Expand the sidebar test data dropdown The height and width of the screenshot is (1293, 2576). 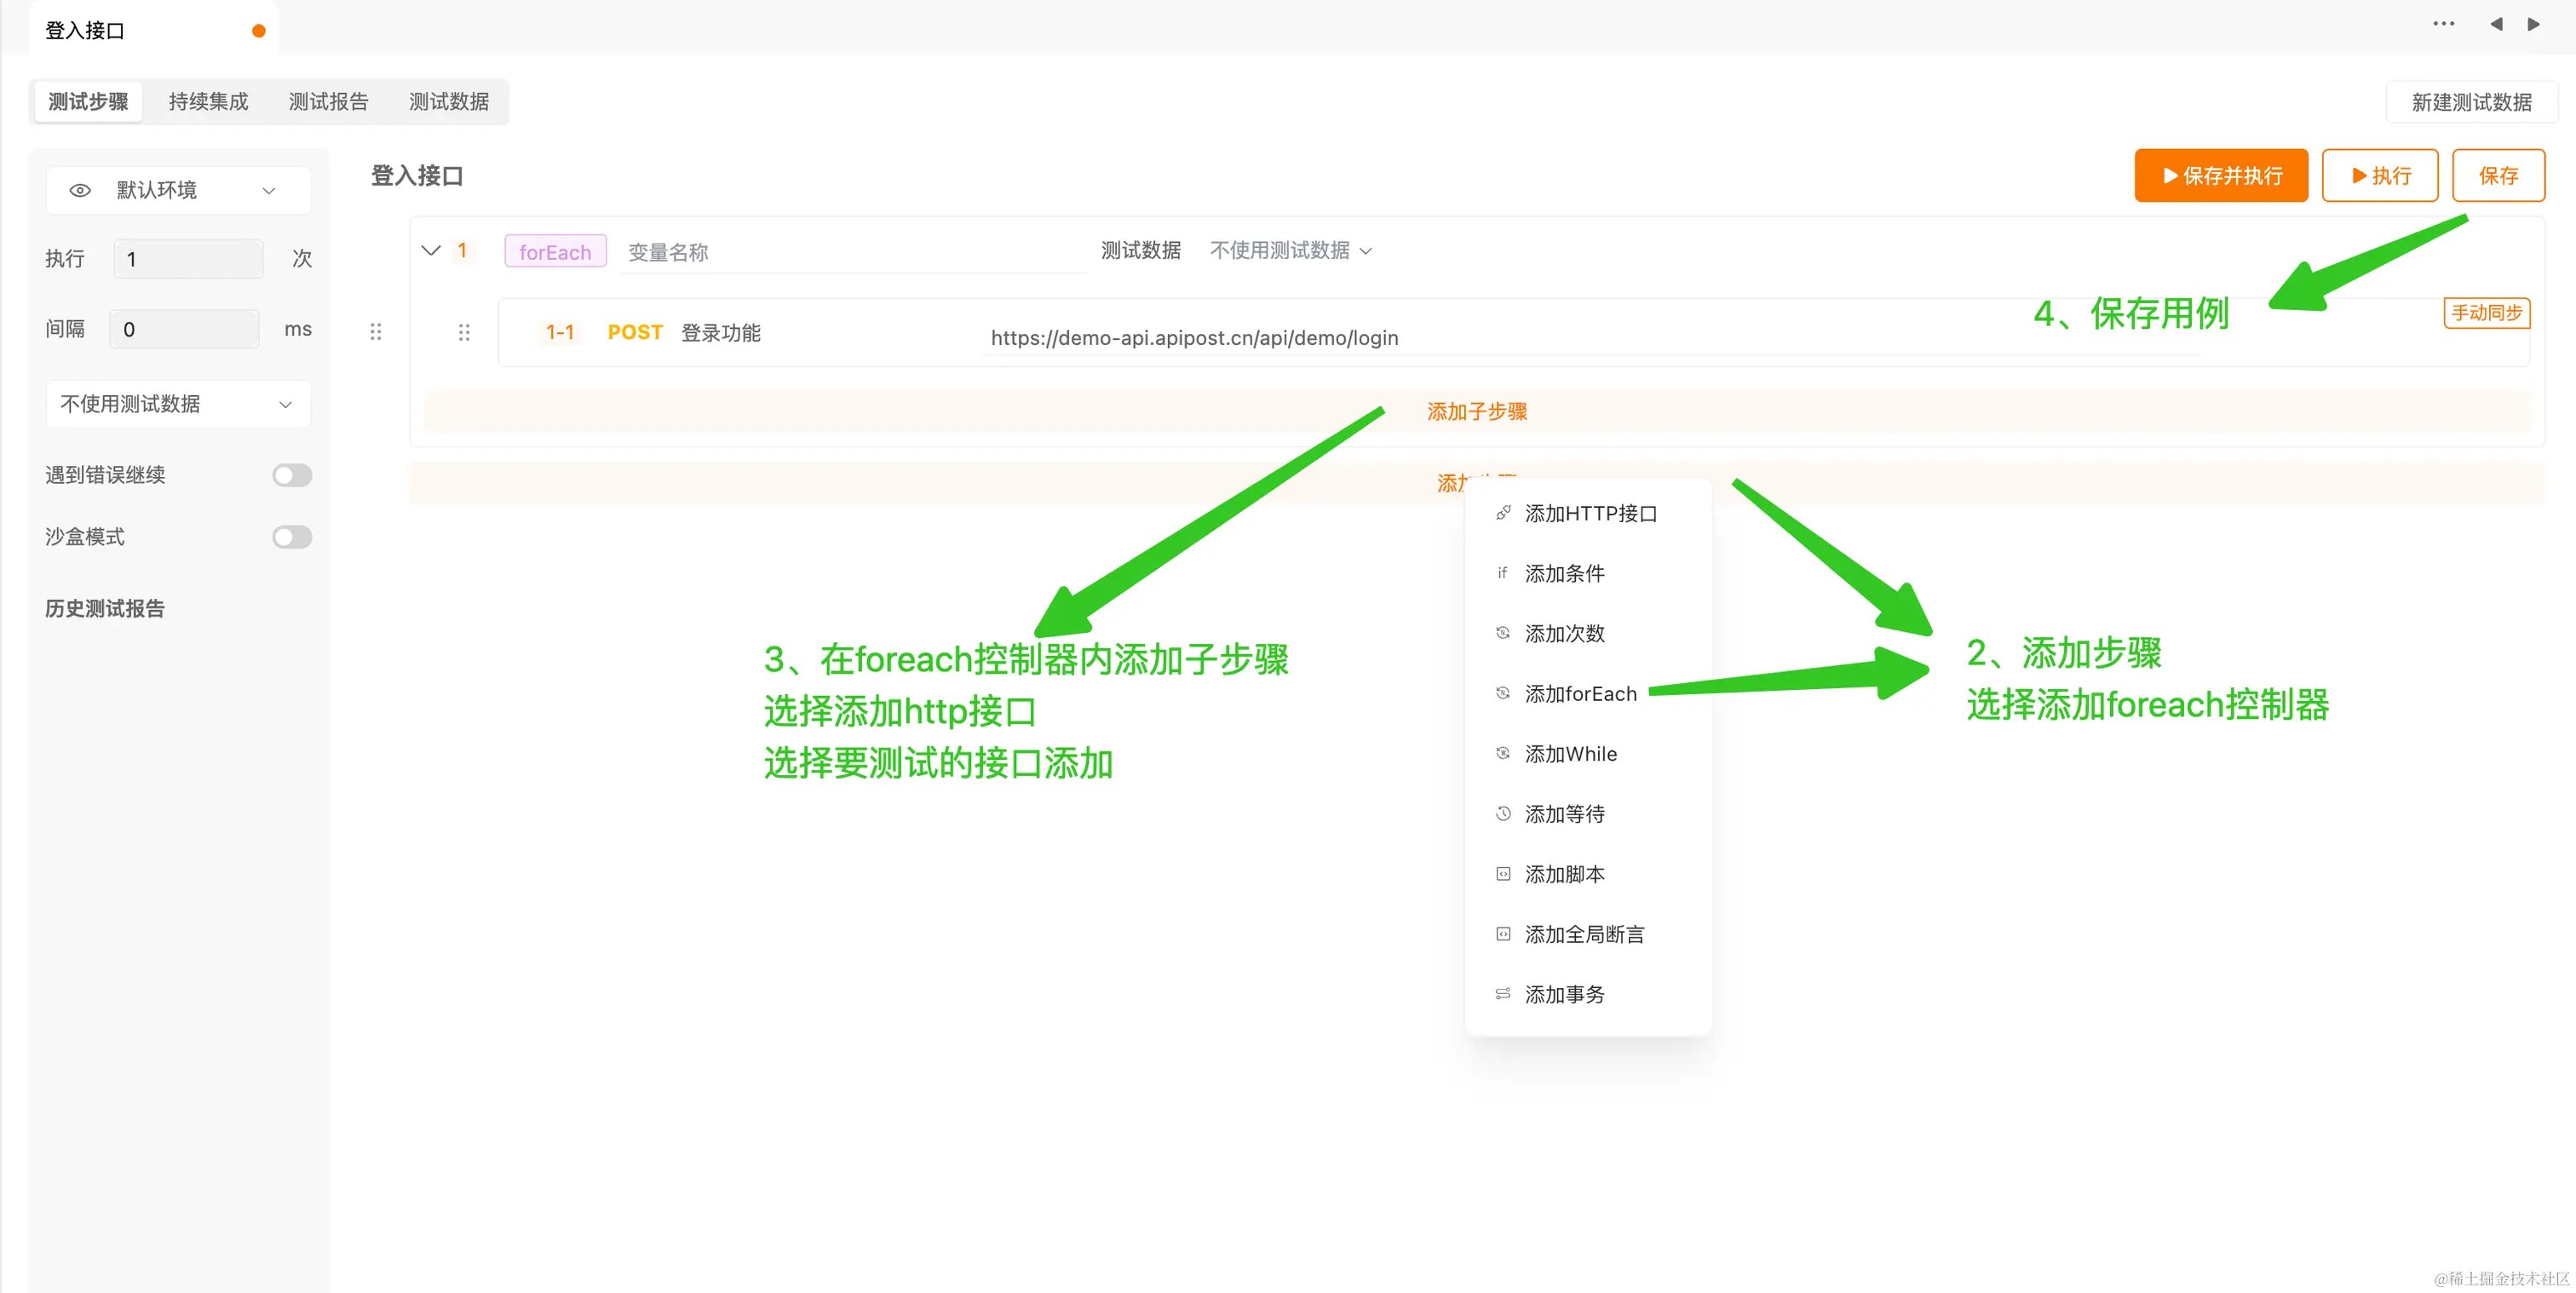(178, 404)
